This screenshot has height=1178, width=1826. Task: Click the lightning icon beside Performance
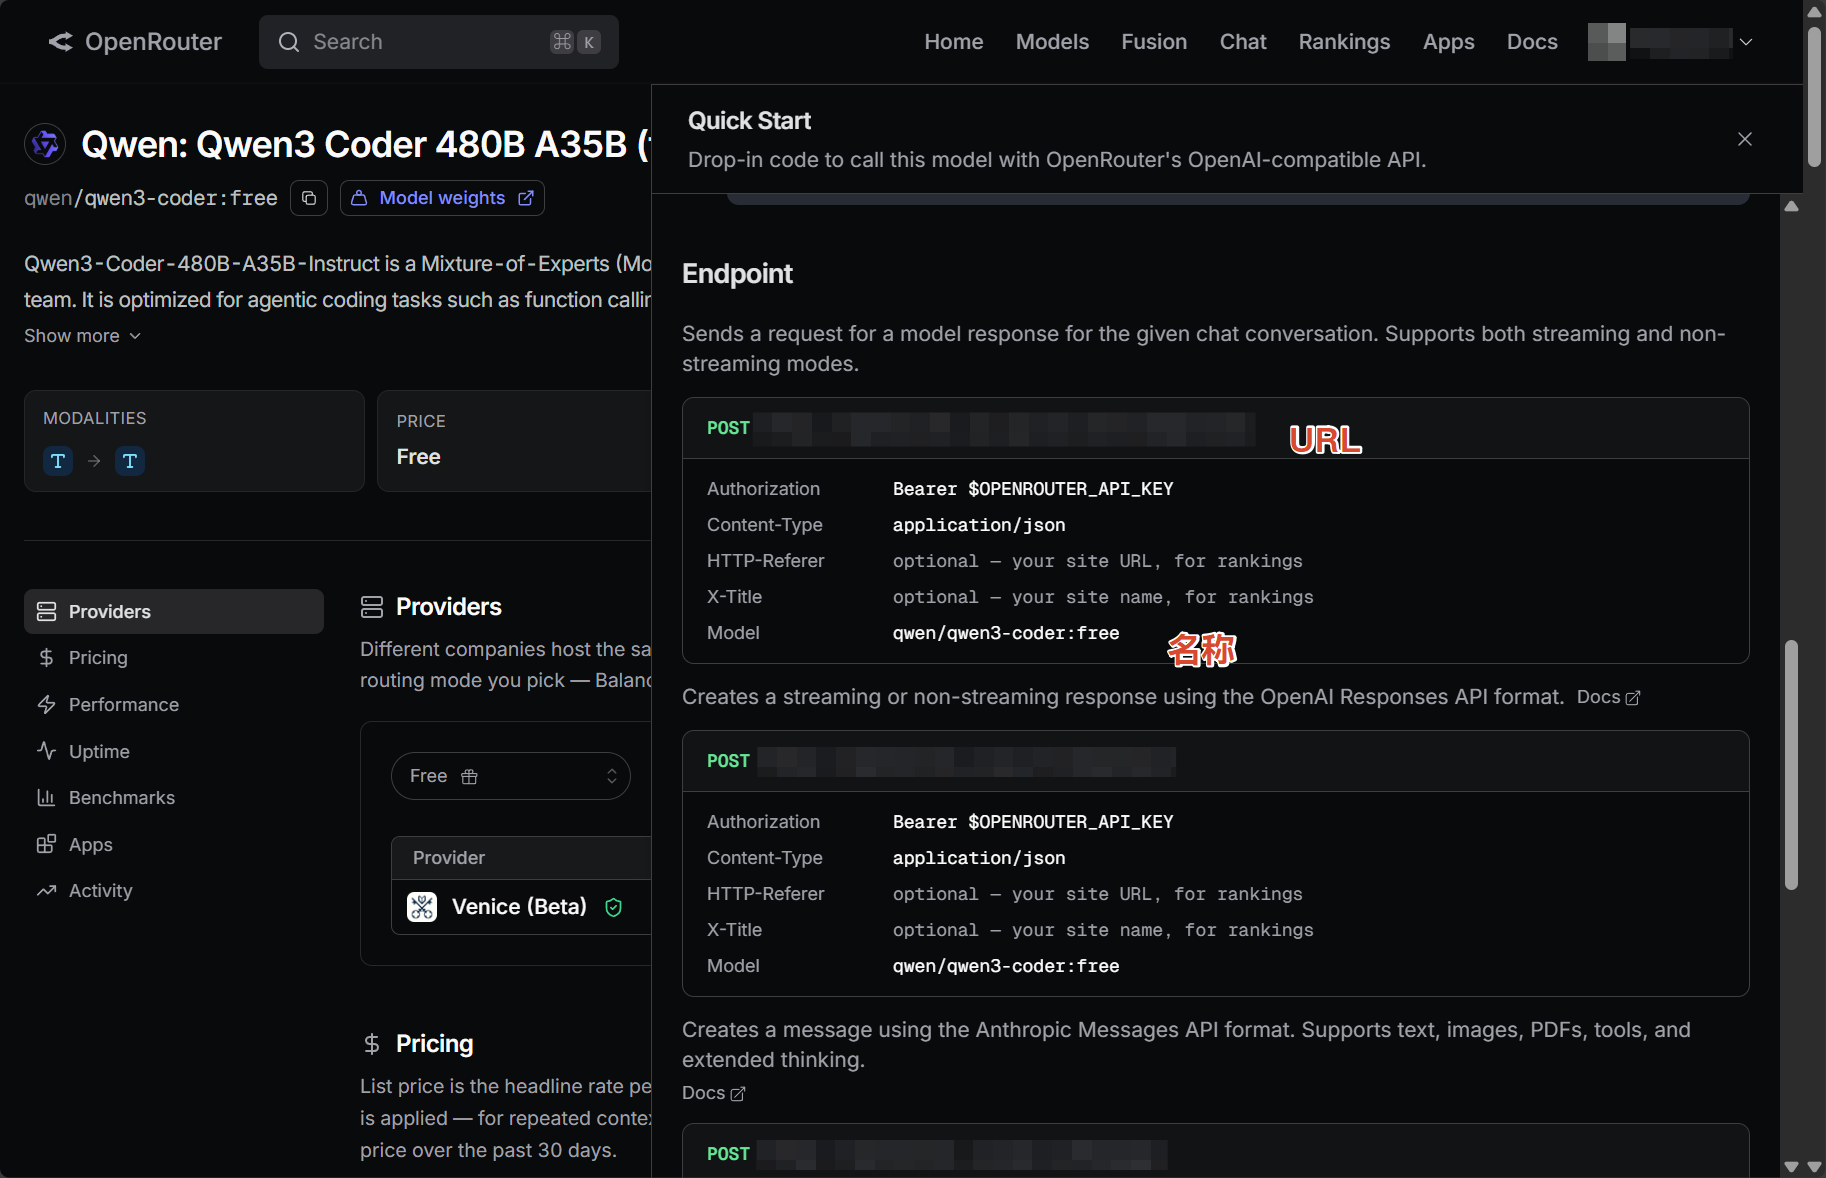pos(46,704)
